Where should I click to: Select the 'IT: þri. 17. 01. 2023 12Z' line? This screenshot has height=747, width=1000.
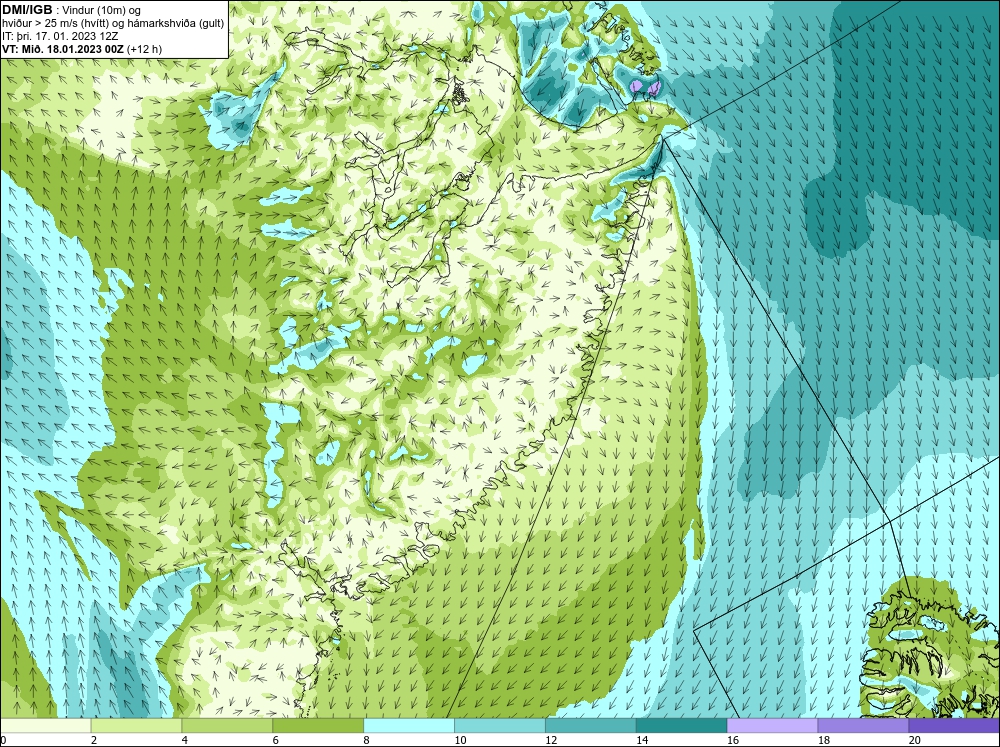(x=60, y=36)
